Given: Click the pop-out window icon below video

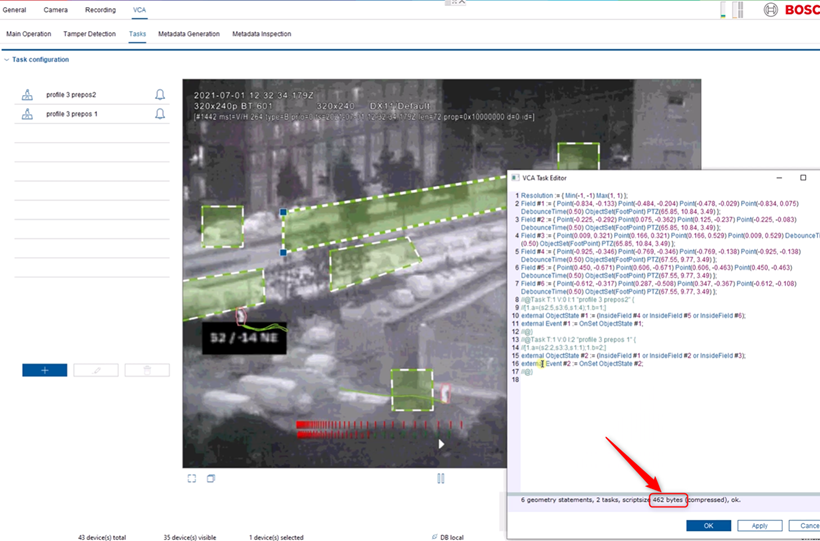Looking at the screenshot, I should pyautogui.click(x=211, y=479).
